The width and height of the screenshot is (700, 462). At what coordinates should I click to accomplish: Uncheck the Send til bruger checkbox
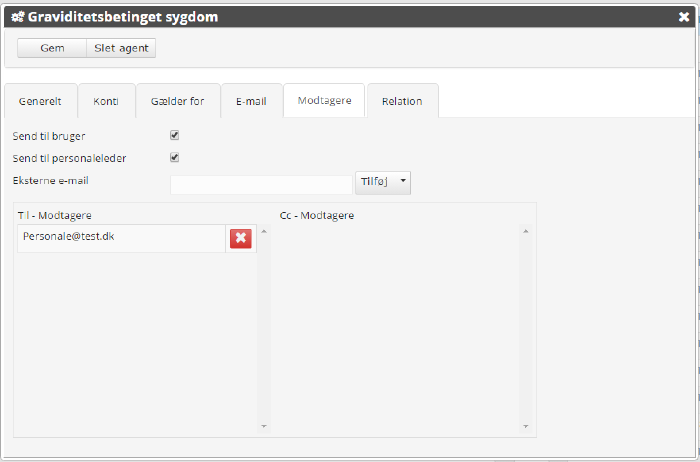coord(174,135)
